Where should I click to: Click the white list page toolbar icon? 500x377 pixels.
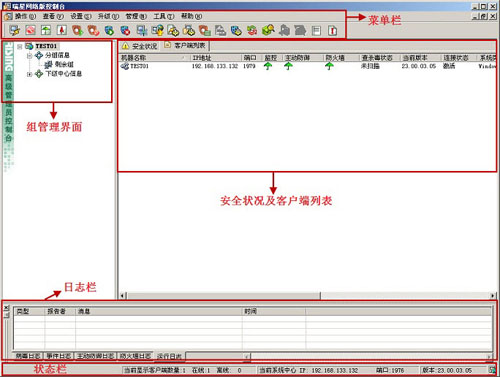(316, 31)
